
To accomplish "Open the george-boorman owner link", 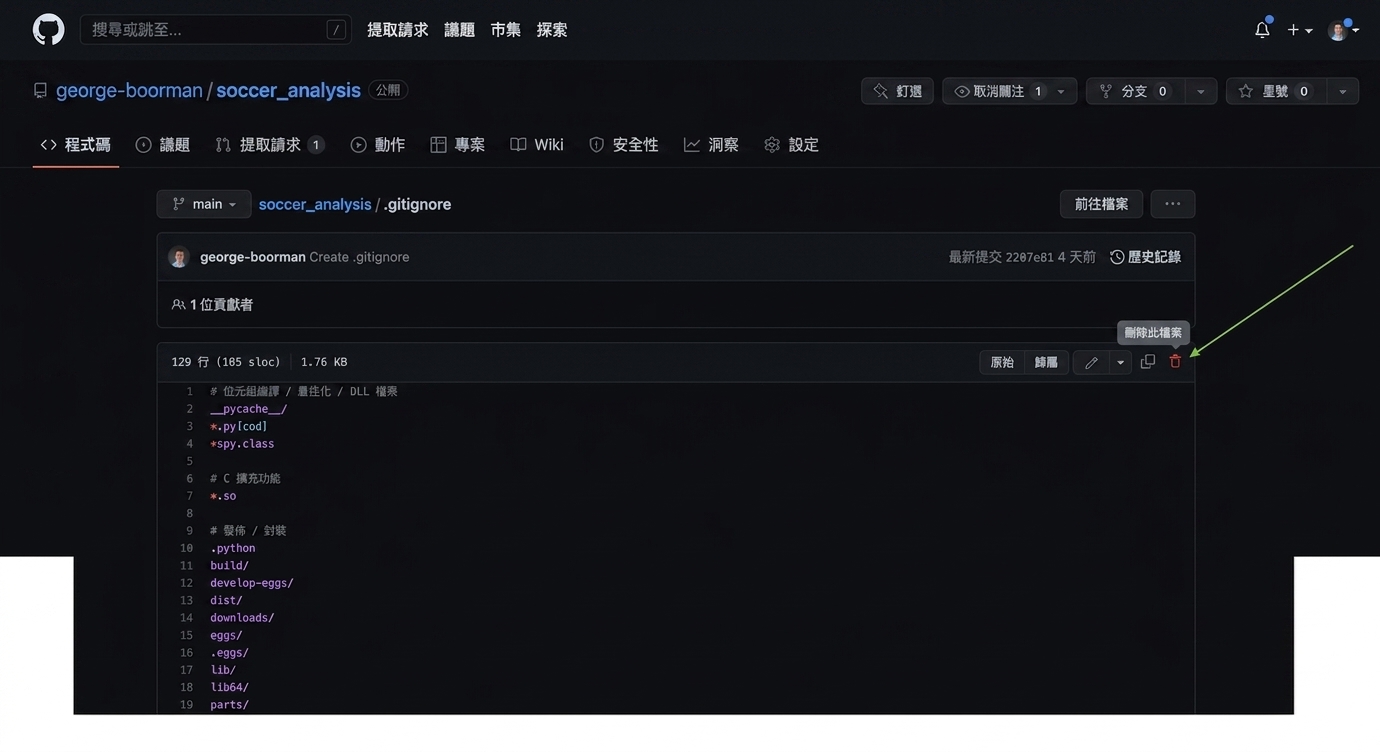I will click(129, 90).
